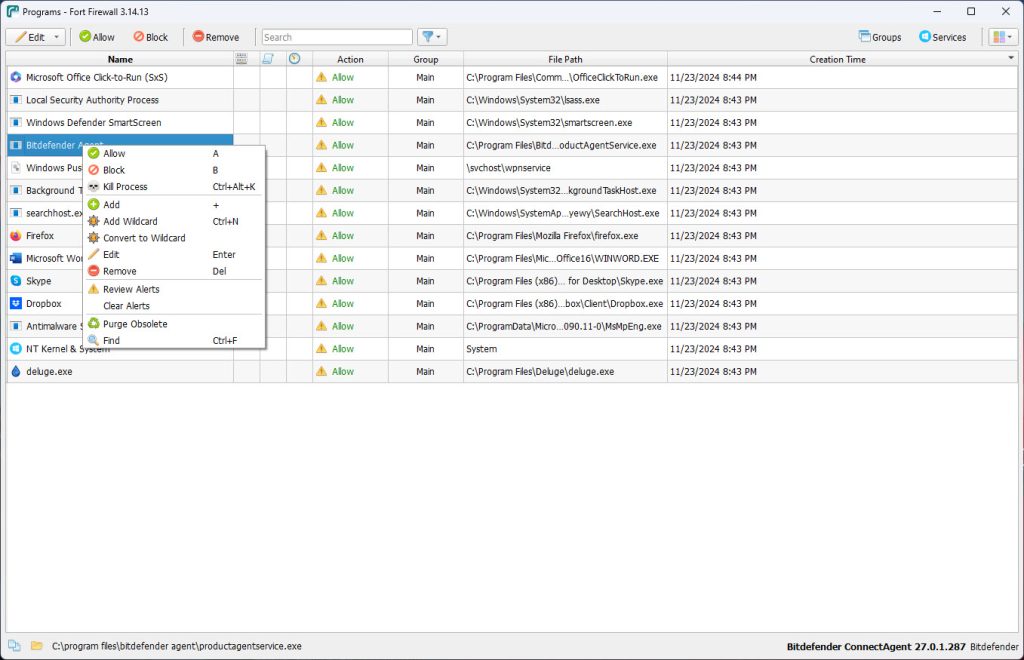Sort by the Group column header
Screen dimensions: 1024x660
point(426,59)
